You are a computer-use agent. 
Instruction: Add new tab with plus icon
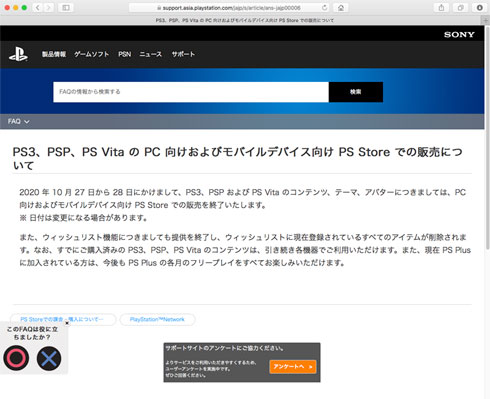point(486,20)
